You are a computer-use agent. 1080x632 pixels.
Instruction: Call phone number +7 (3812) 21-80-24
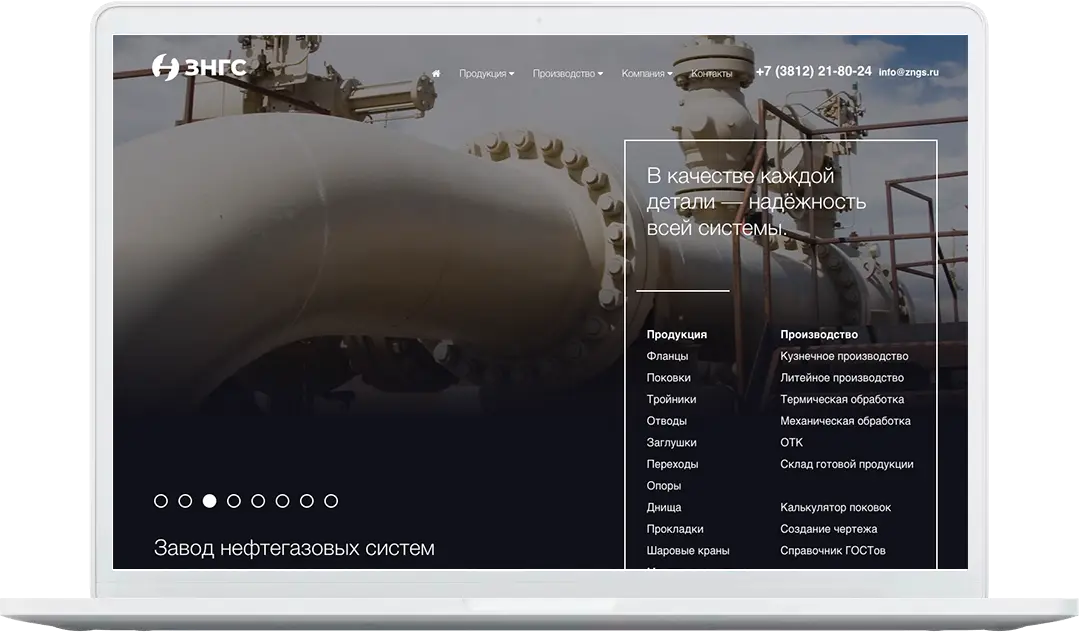click(x=813, y=72)
